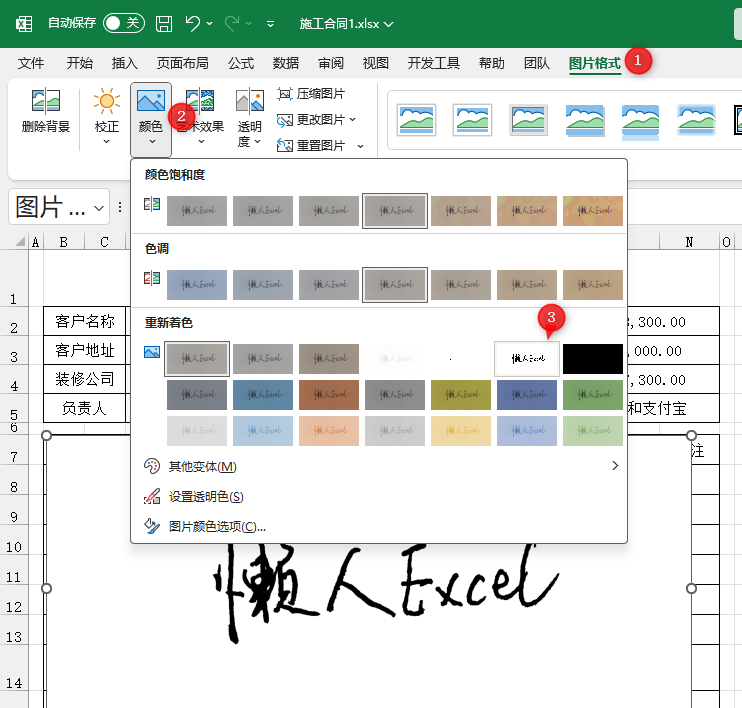
Task: Click the Undo arrow icon
Action: pos(193,23)
